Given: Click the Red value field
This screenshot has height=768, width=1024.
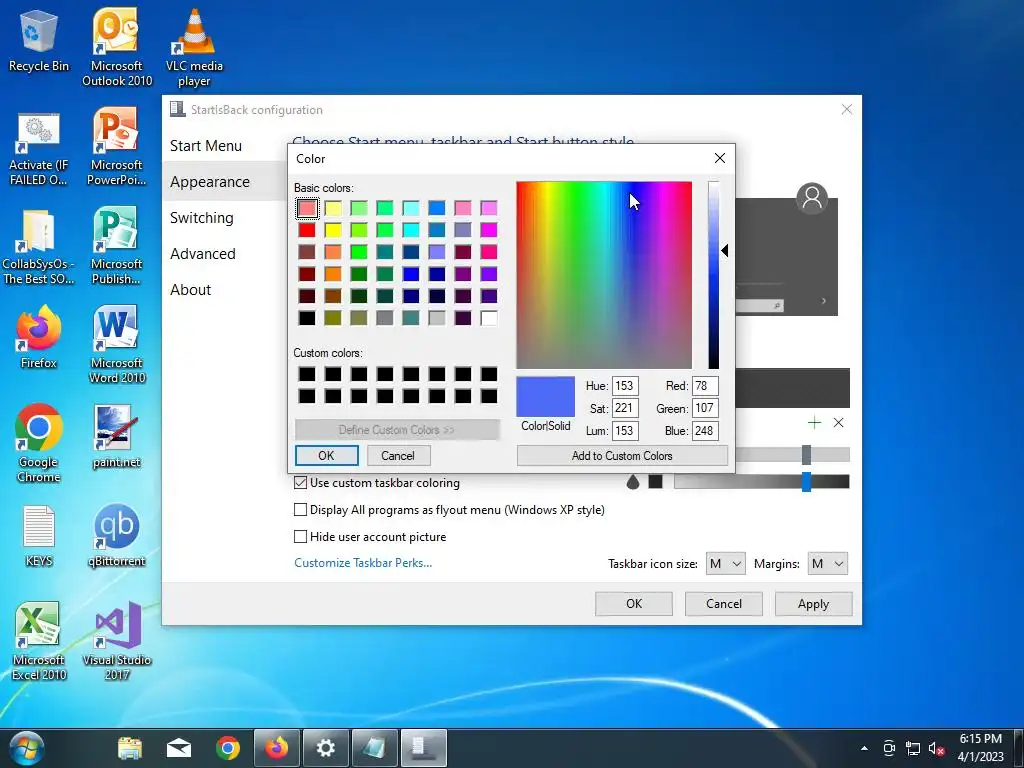Looking at the screenshot, I should click(x=705, y=386).
